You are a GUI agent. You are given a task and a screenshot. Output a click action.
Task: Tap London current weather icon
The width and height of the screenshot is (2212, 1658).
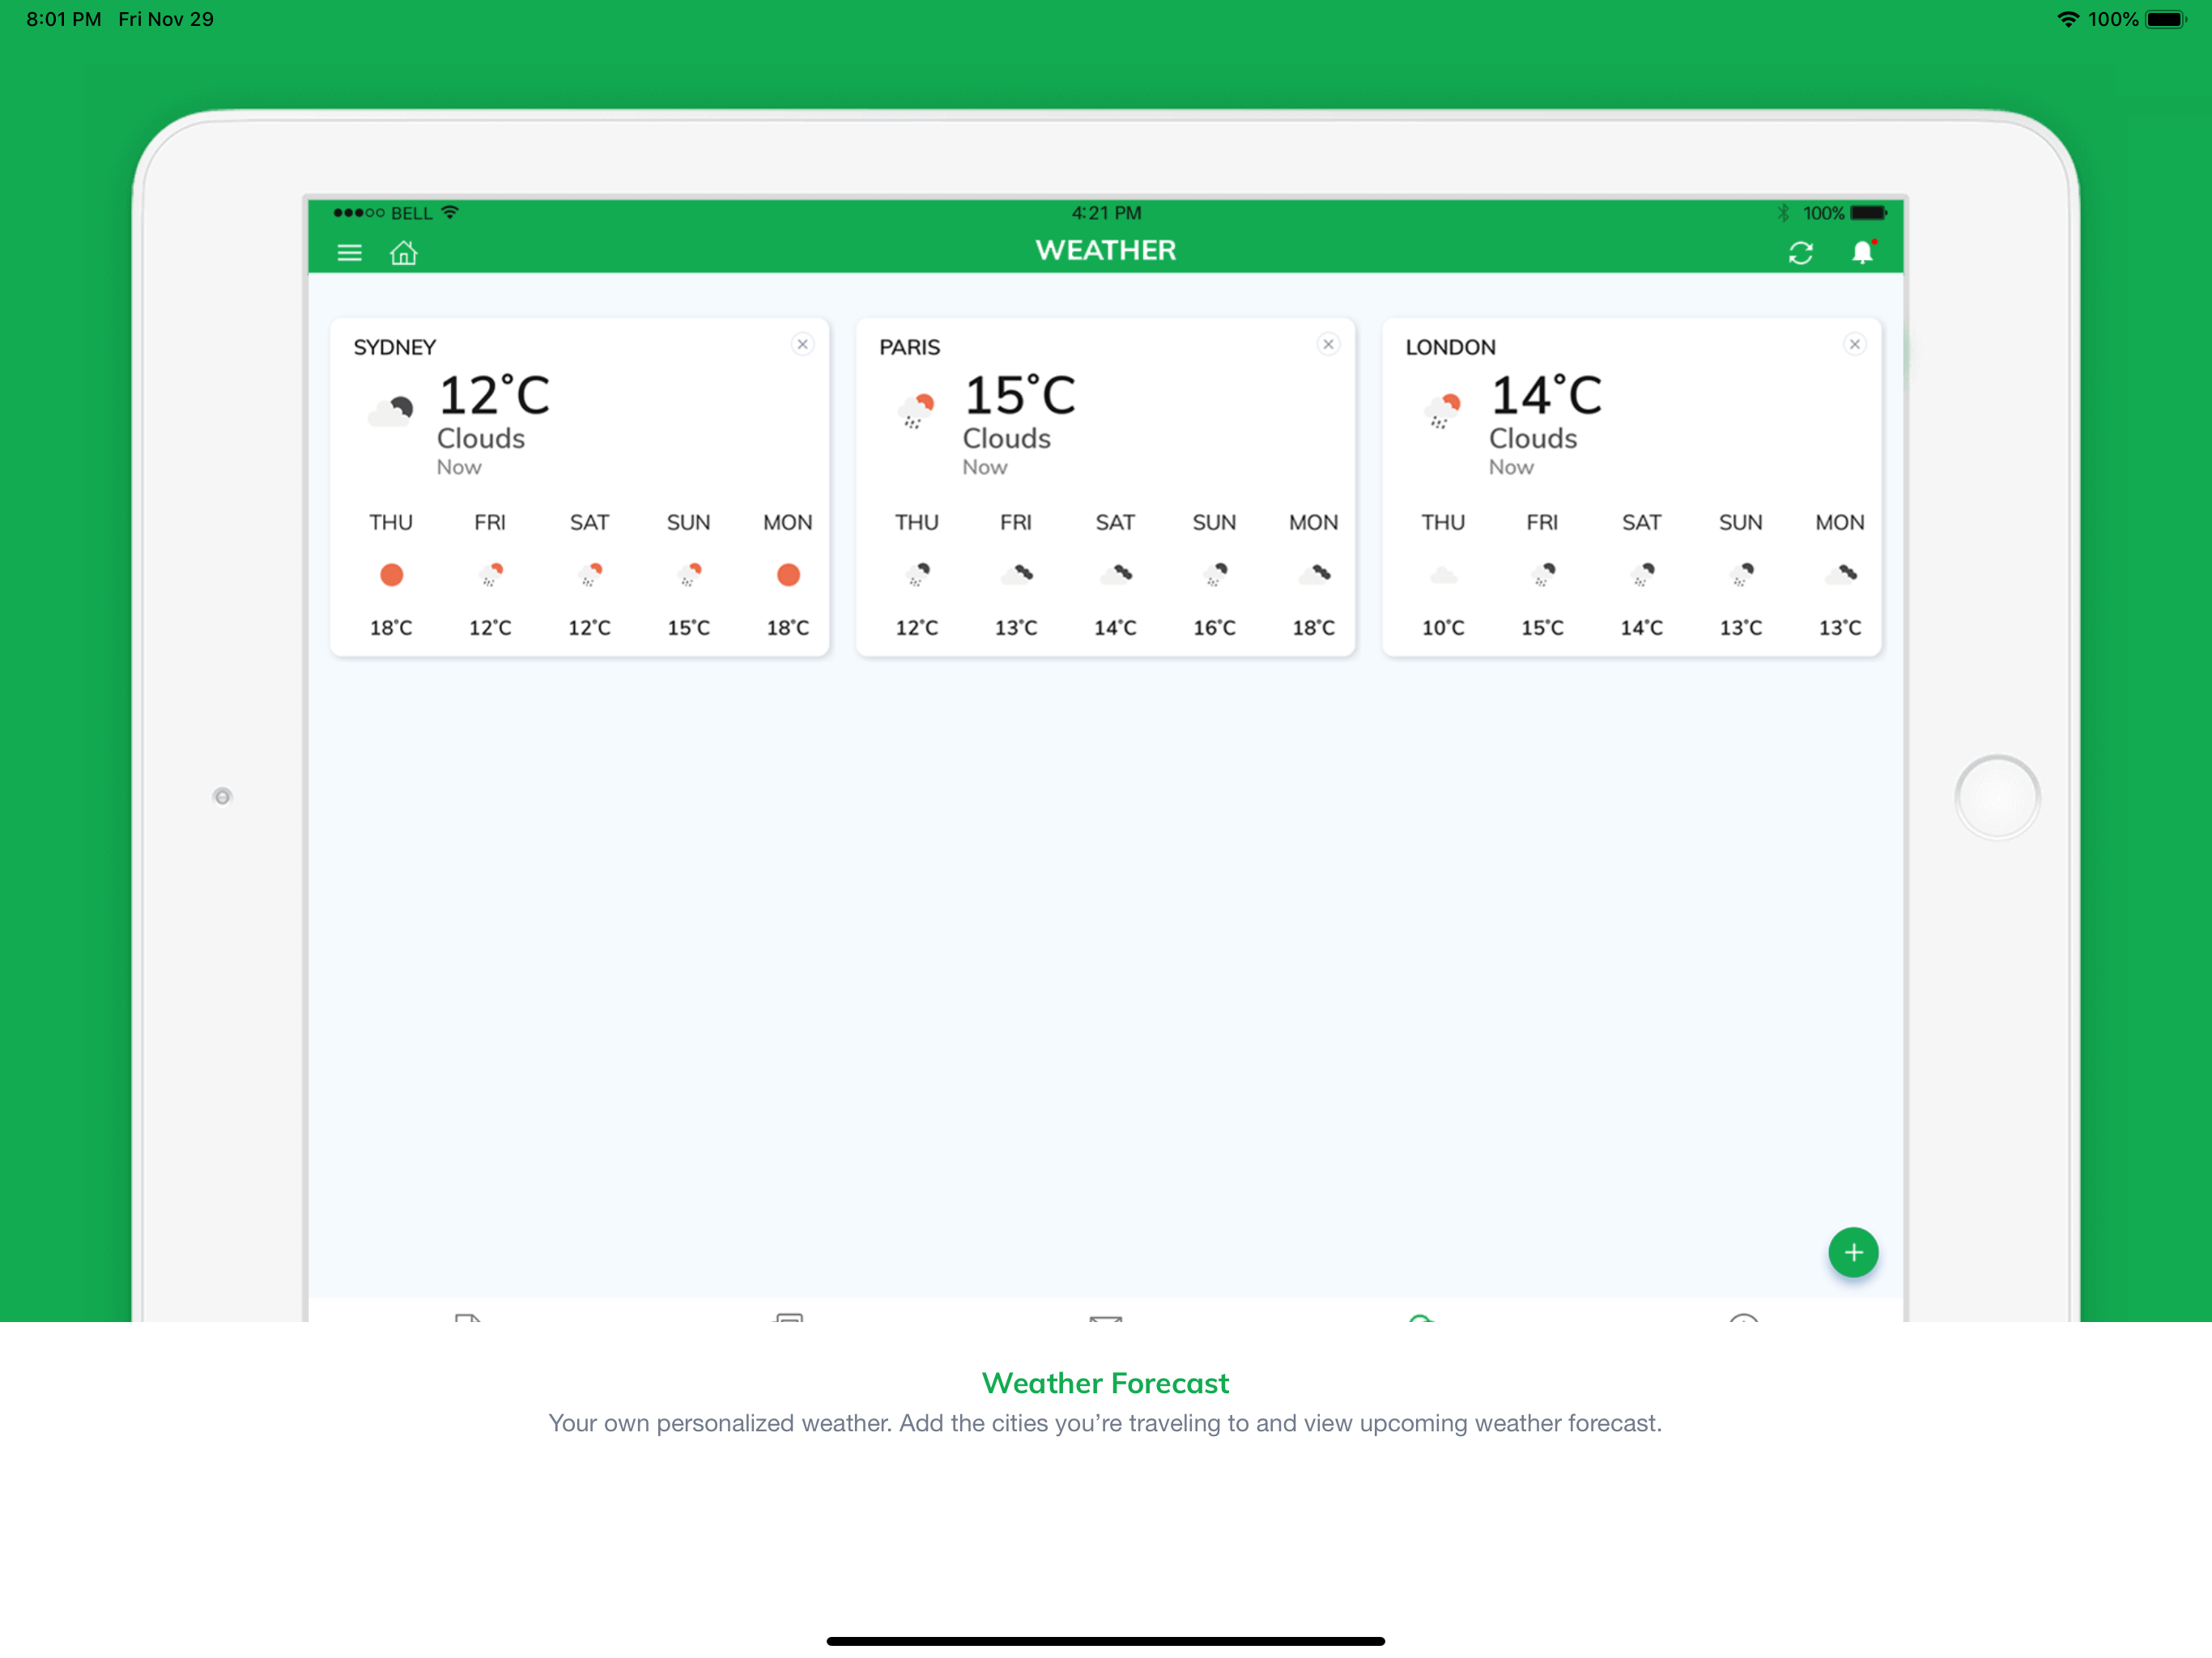[1443, 411]
